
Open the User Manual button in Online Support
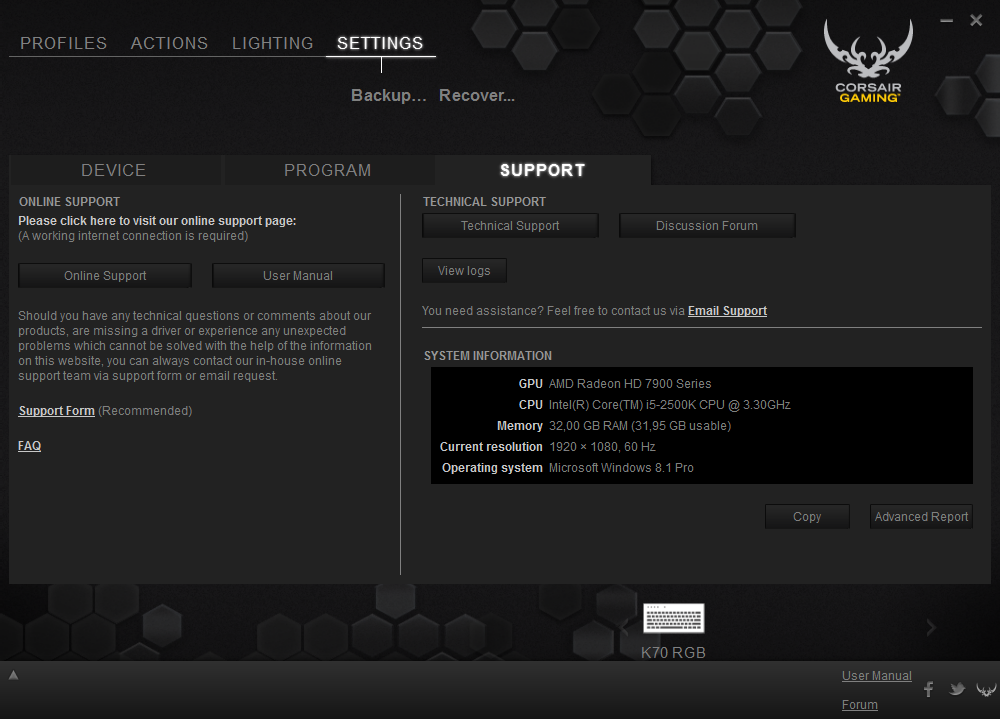click(x=298, y=276)
